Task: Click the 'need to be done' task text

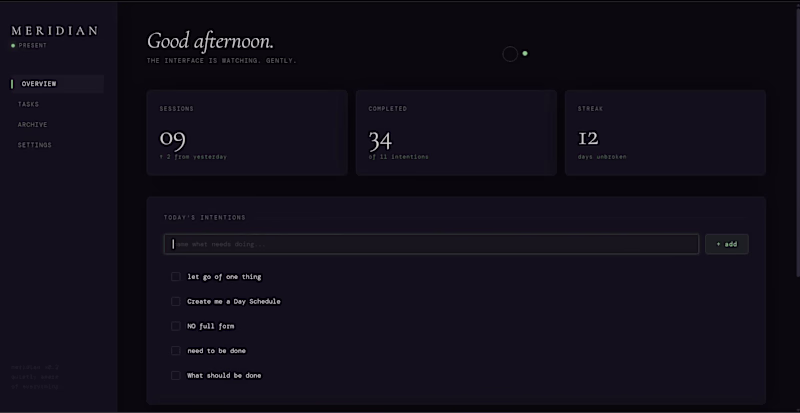Action: point(216,351)
